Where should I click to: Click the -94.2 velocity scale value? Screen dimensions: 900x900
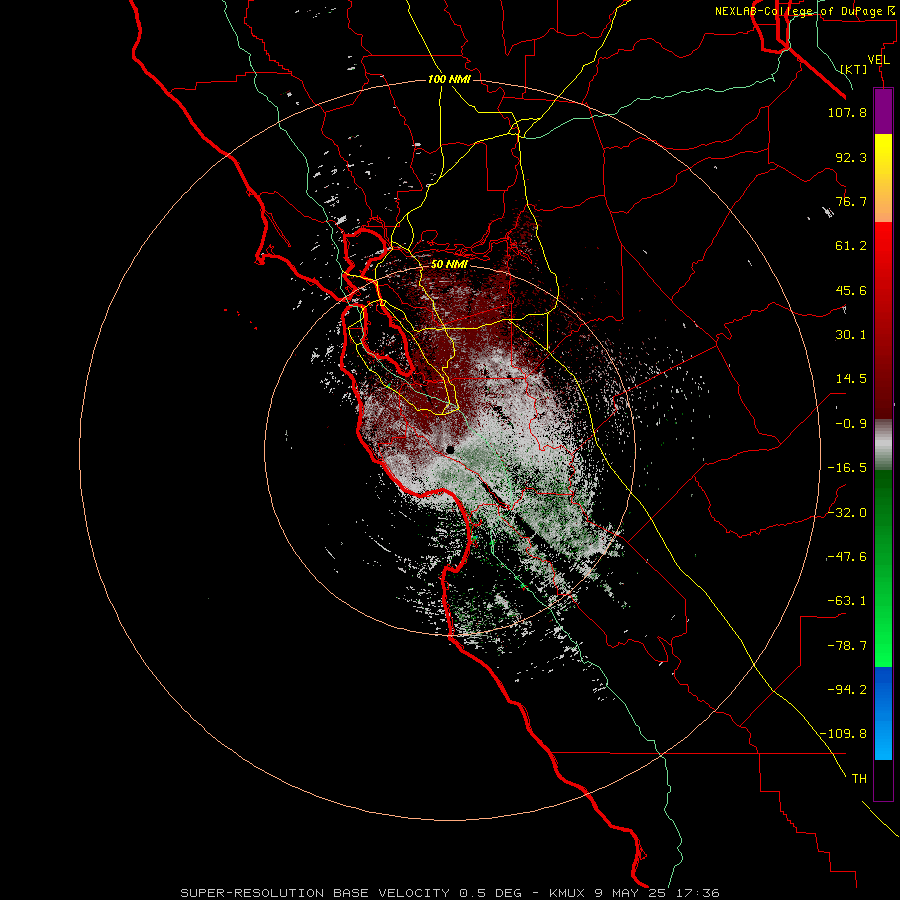pos(847,690)
